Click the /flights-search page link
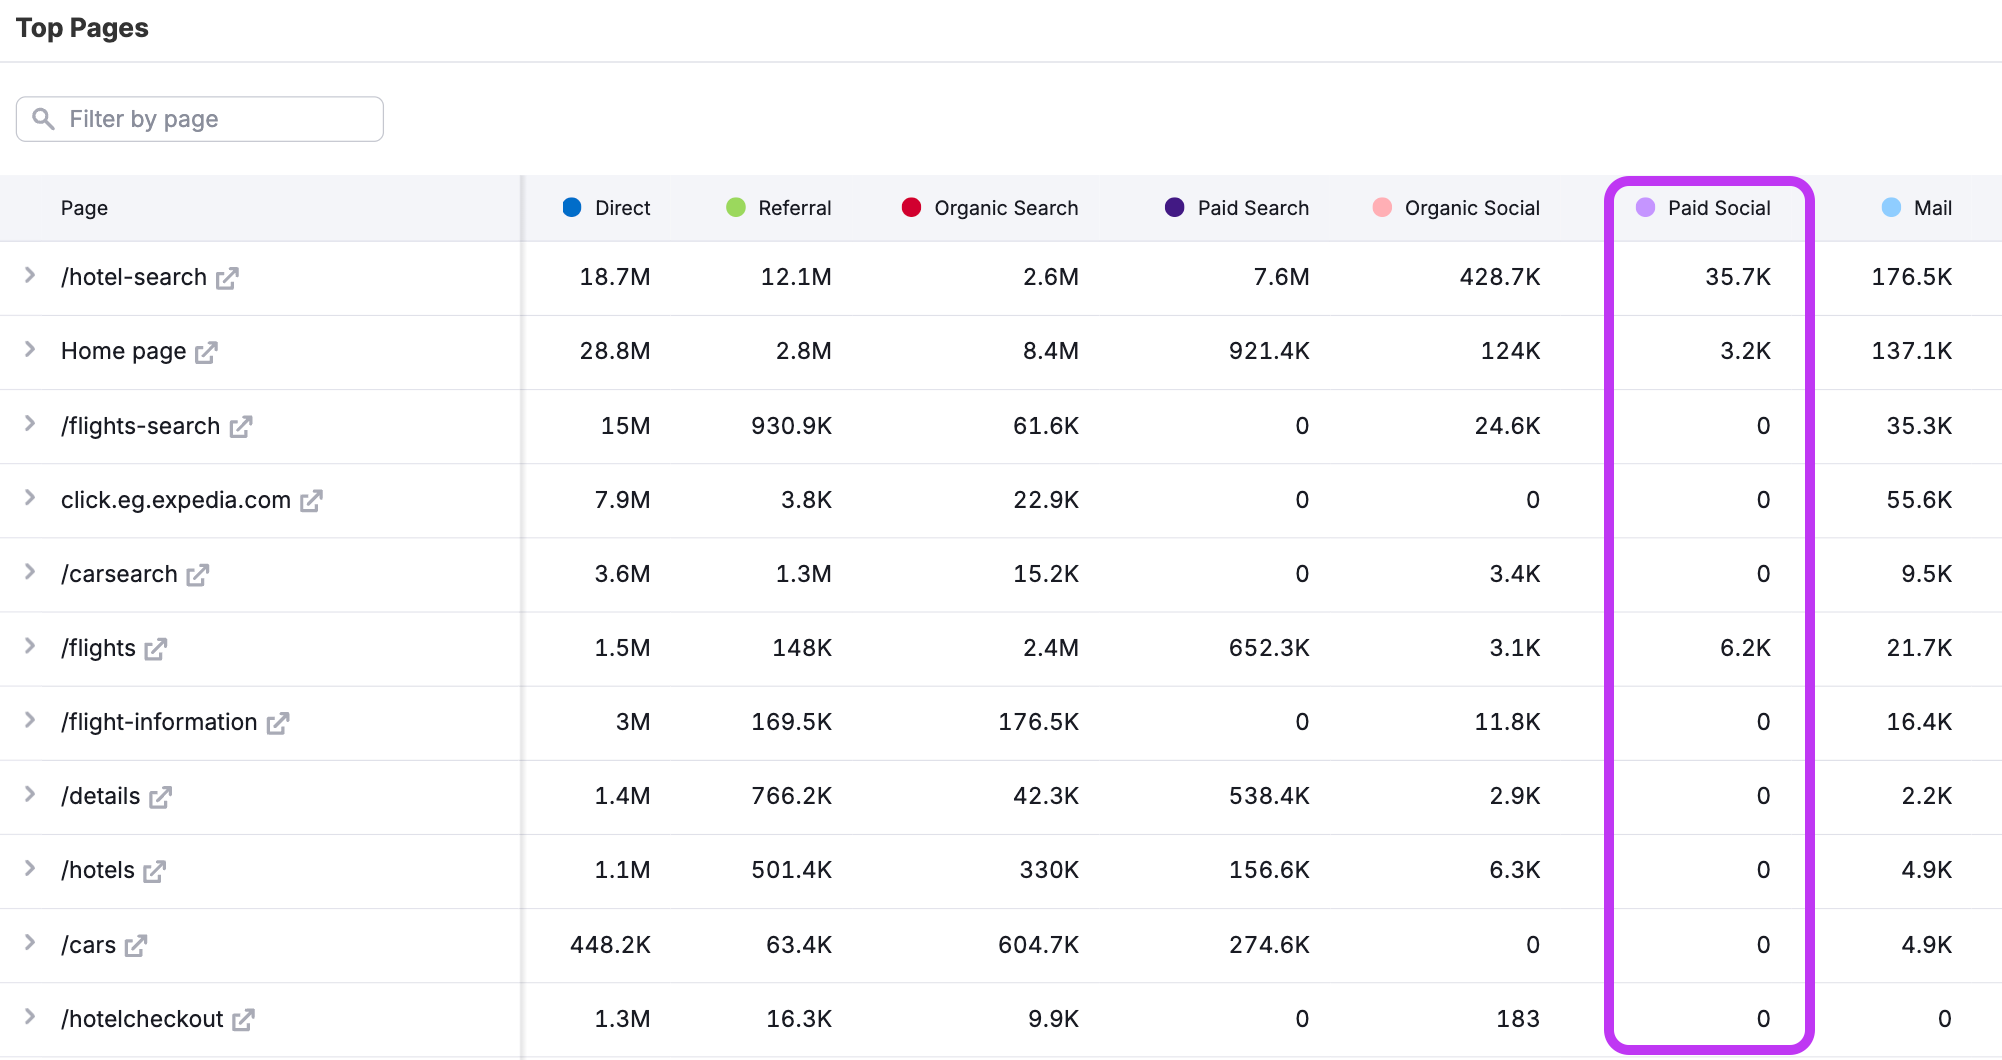The image size is (2002, 1060). pos(140,425)
